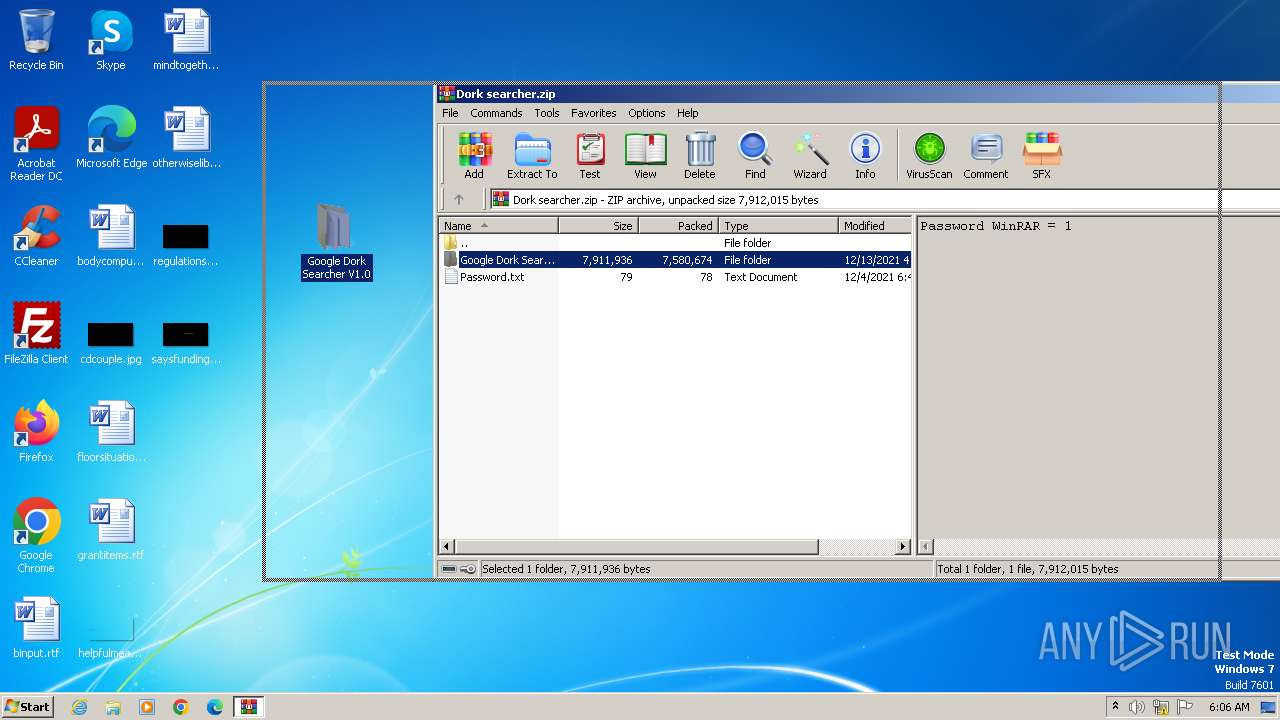Open the File menu
This screenshot has height=720, width=1280.
pos(451,113)
